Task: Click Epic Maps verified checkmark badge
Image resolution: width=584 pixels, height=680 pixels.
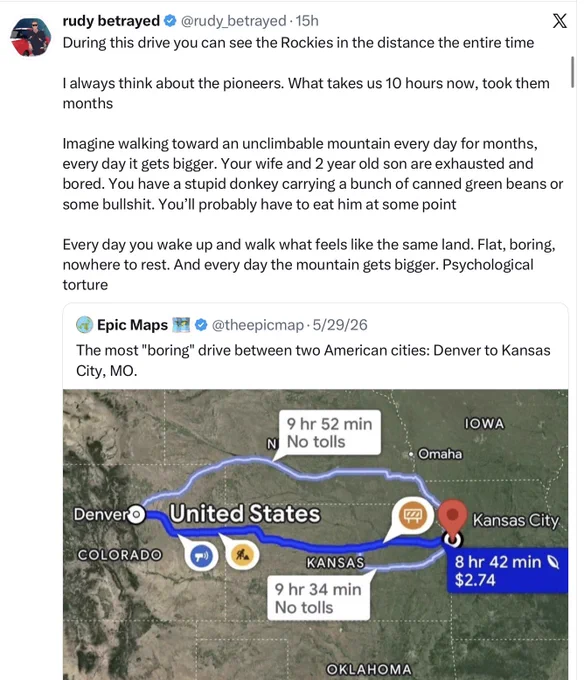Action: (x=201, y=324)
